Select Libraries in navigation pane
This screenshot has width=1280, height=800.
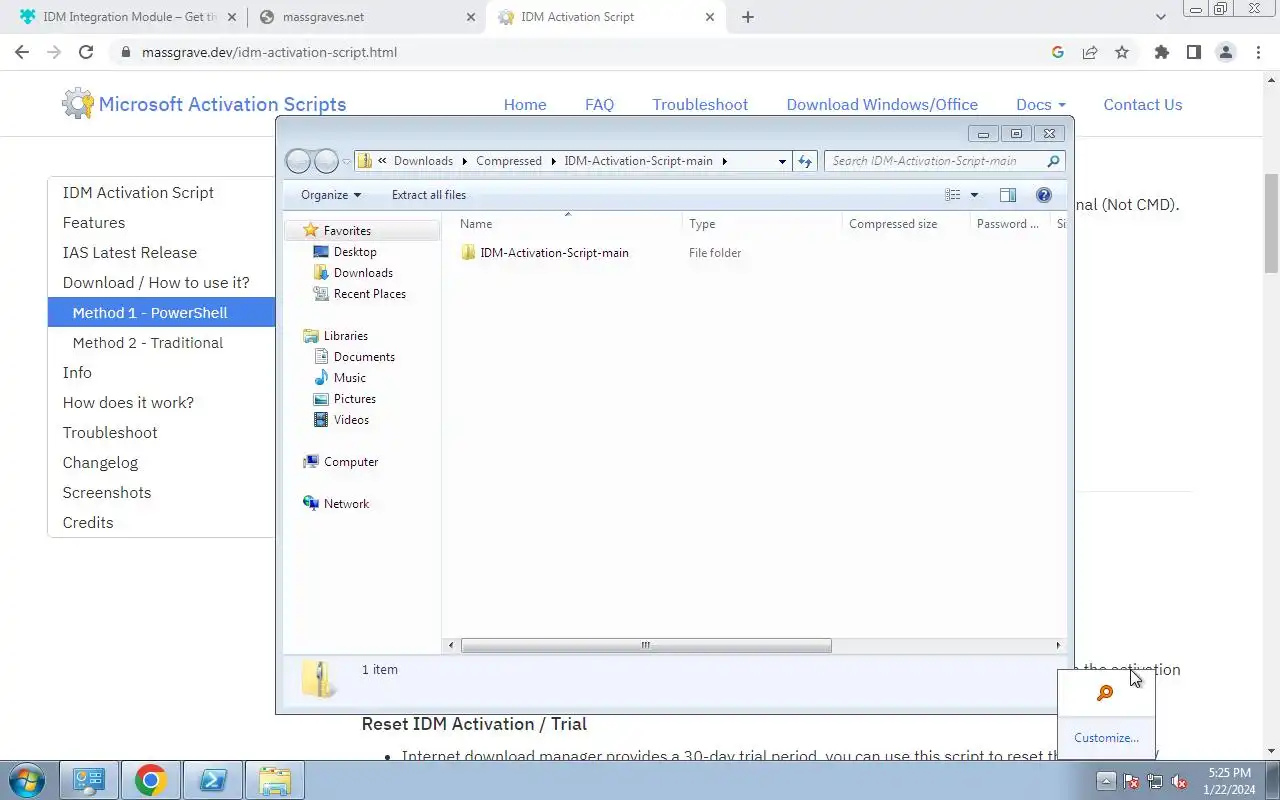(346, 336)
